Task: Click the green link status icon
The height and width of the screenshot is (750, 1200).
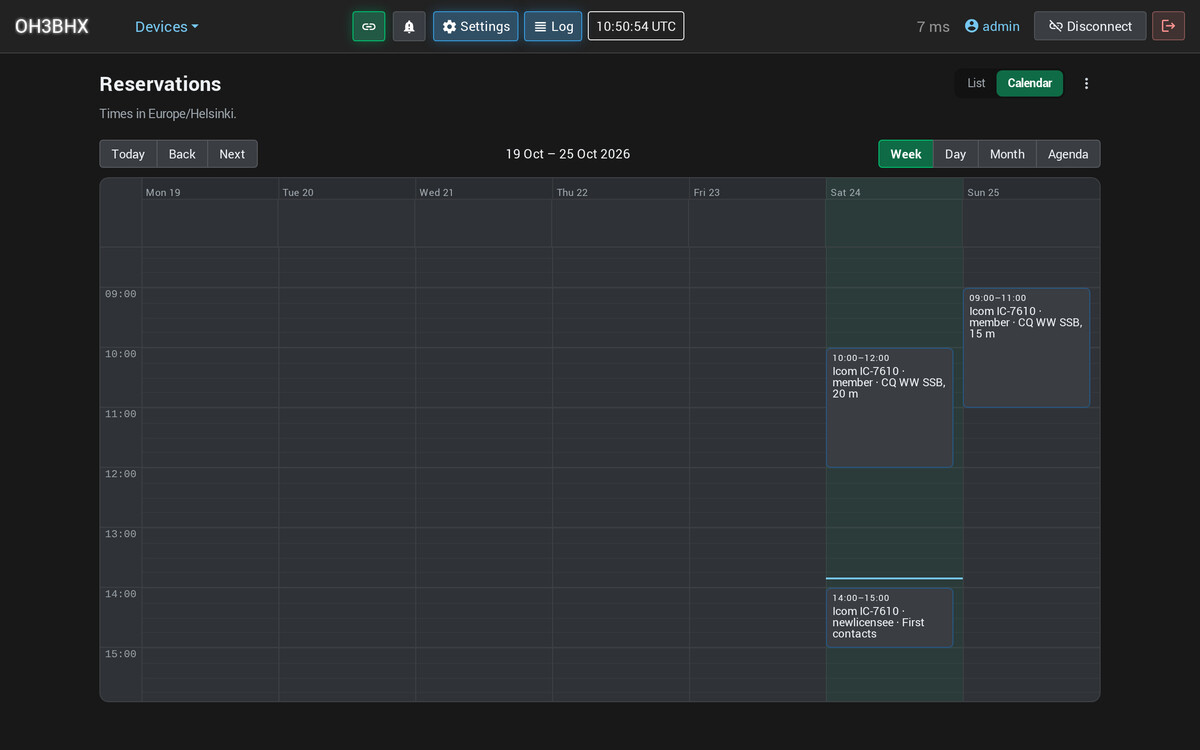Action: pos(368,26)
